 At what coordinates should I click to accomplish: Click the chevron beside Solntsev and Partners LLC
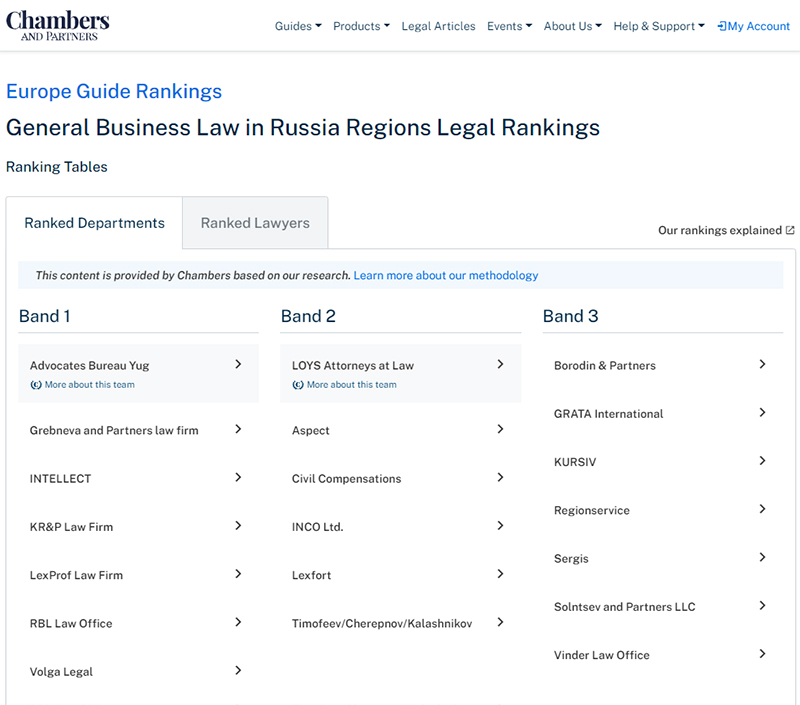pos(762,606)
